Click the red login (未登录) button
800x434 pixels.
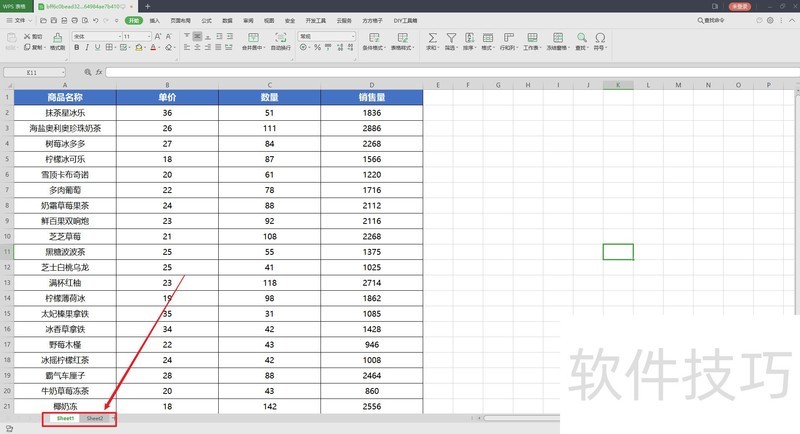740,6
